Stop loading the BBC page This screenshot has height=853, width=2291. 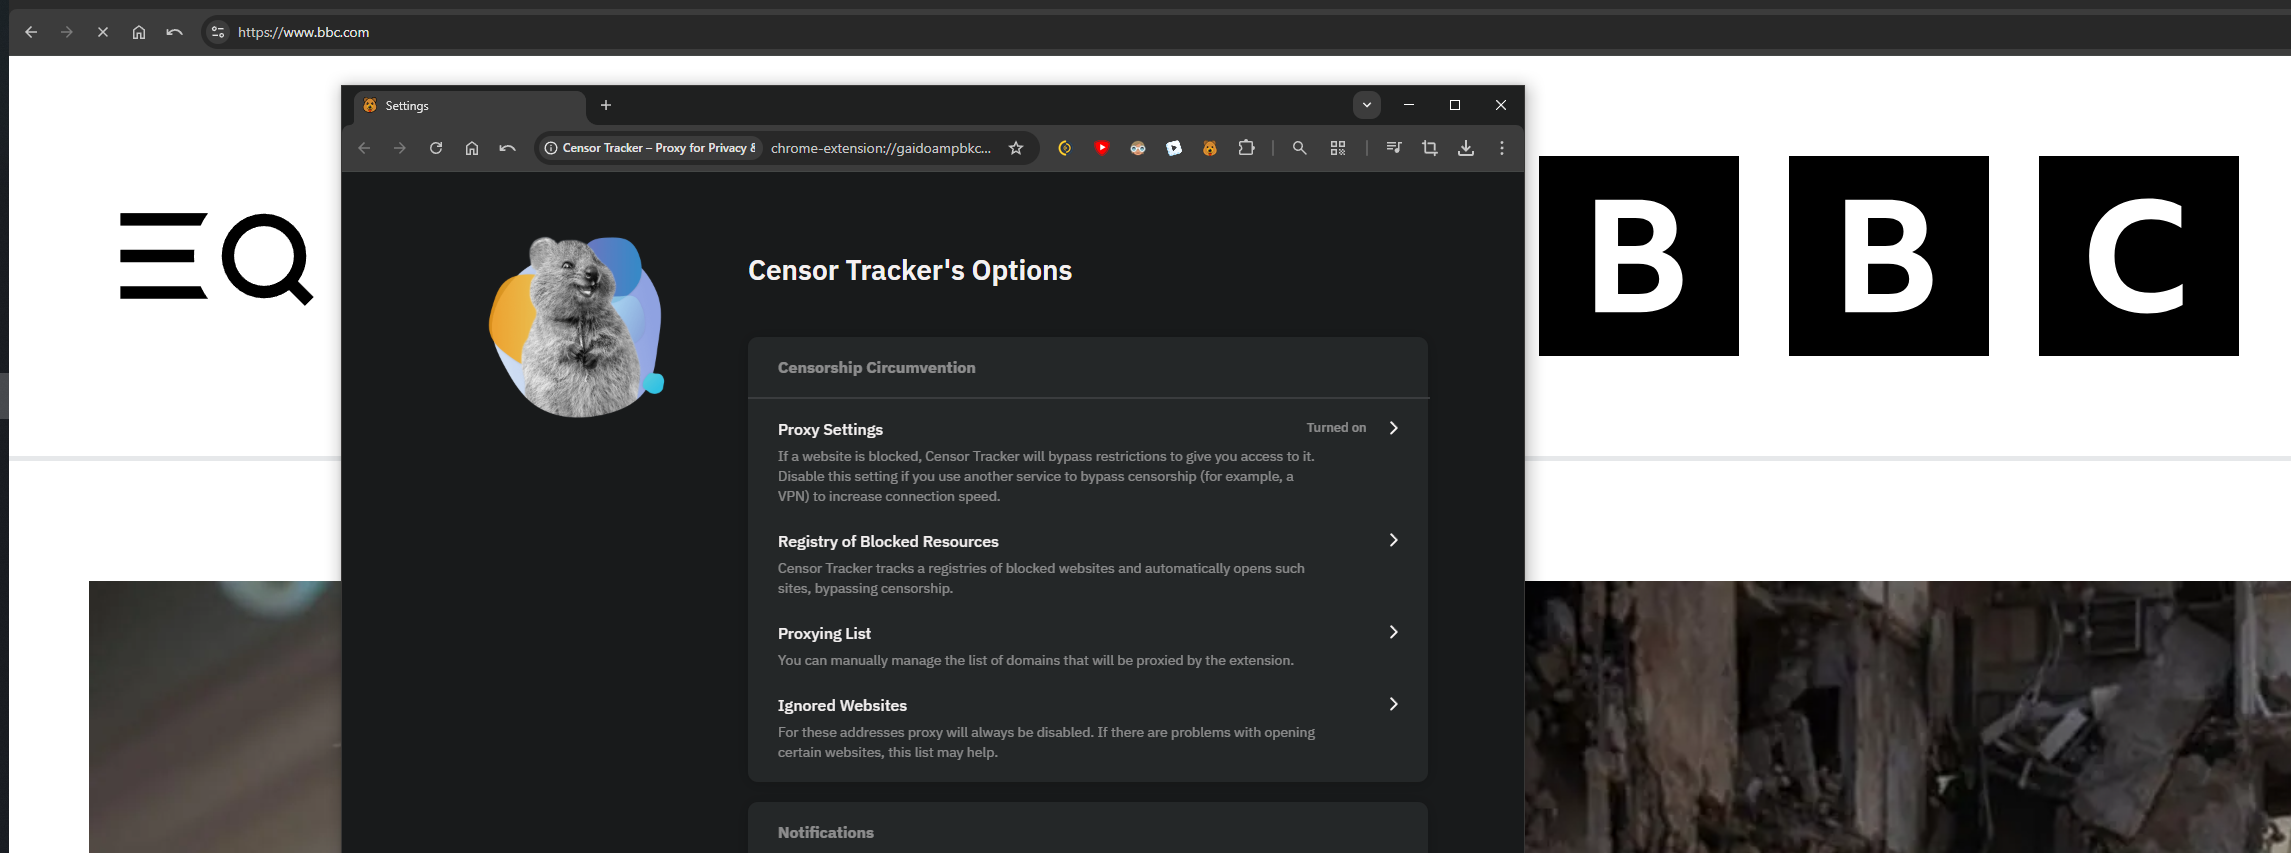[103, 32]
